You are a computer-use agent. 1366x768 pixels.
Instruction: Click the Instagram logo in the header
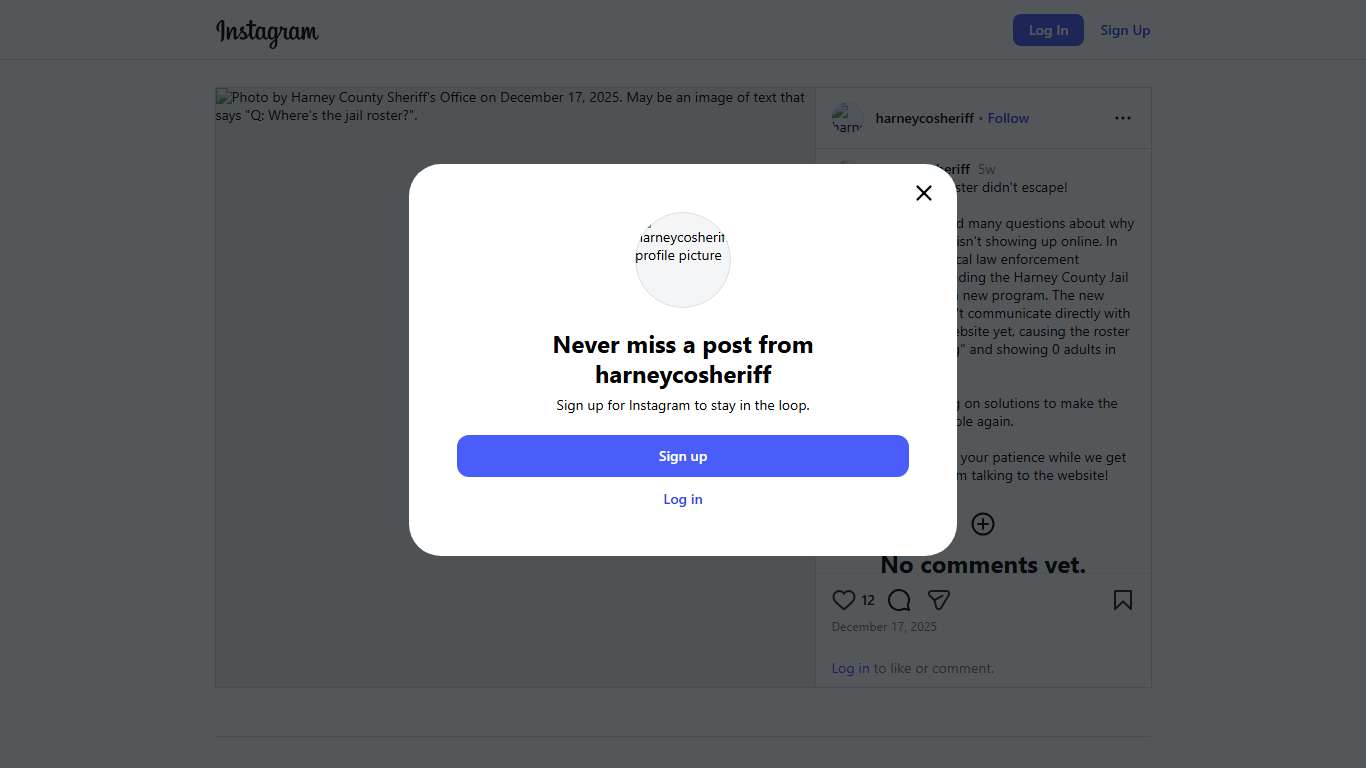[267, 31]
